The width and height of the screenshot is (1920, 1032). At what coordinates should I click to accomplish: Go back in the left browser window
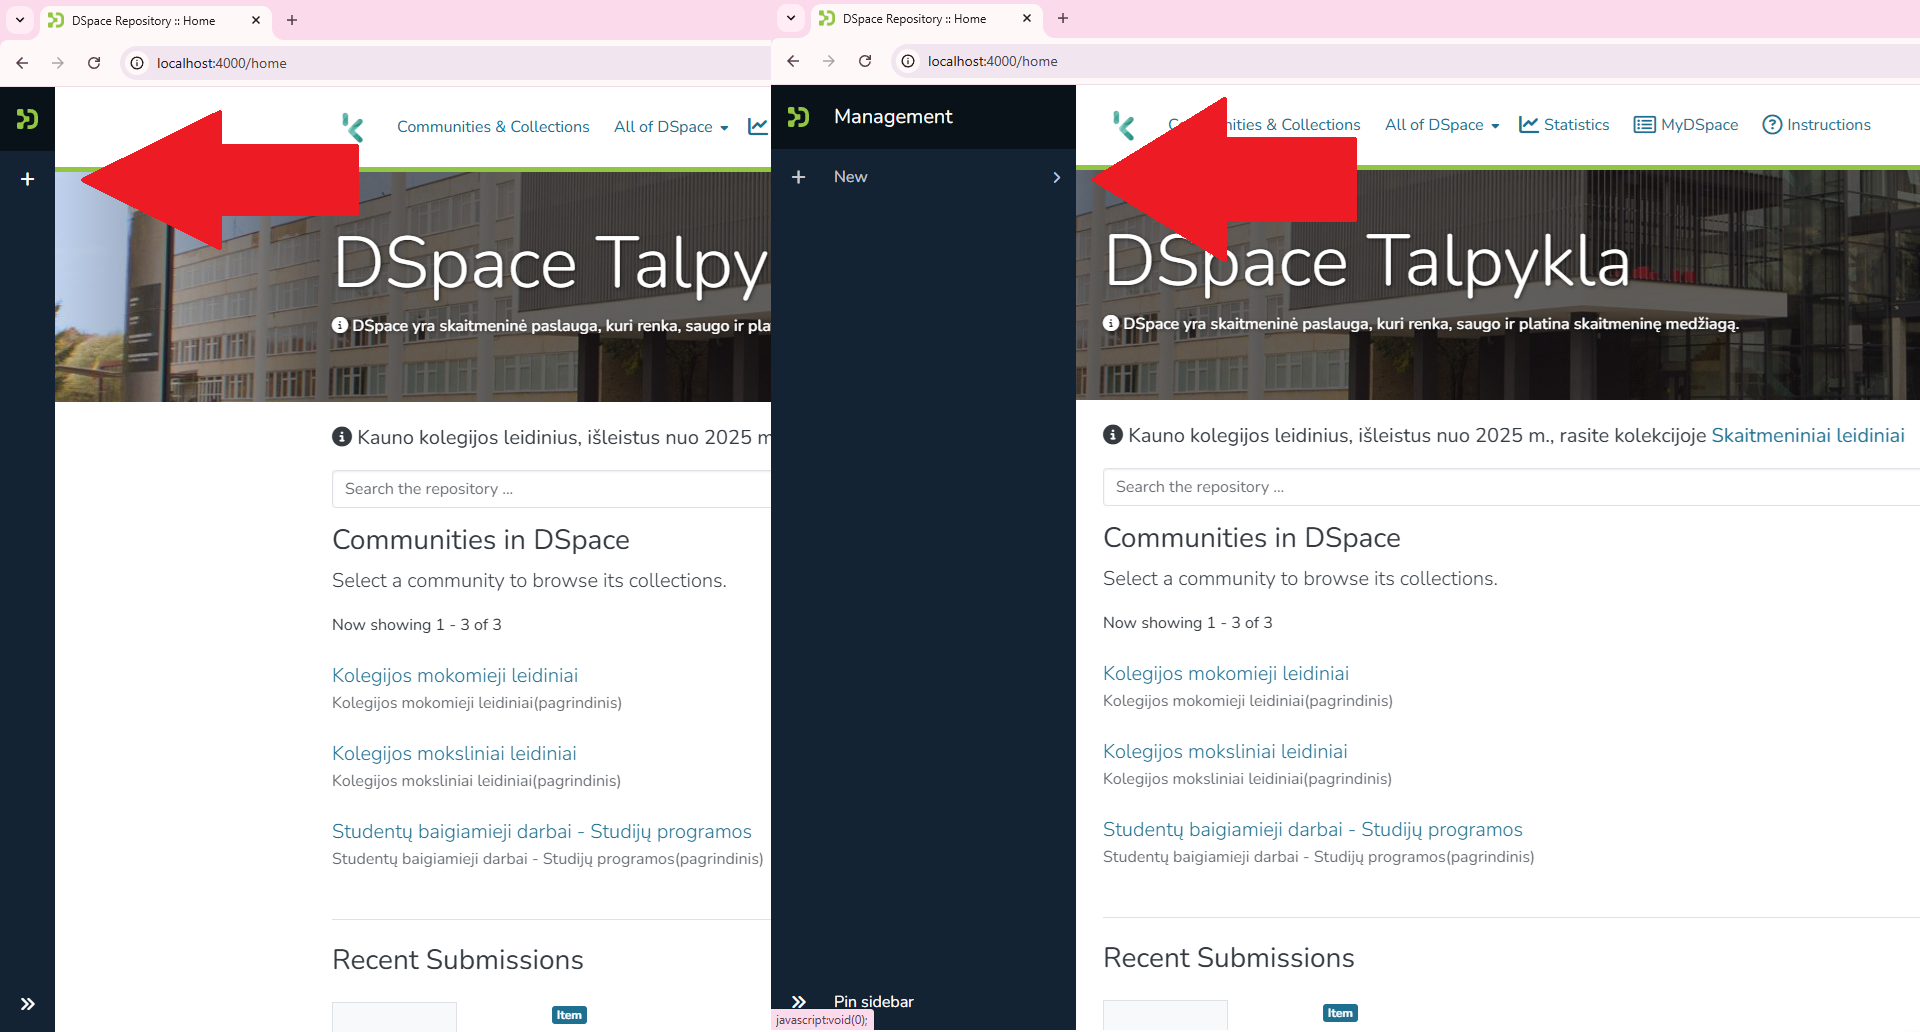coord(22,63)
